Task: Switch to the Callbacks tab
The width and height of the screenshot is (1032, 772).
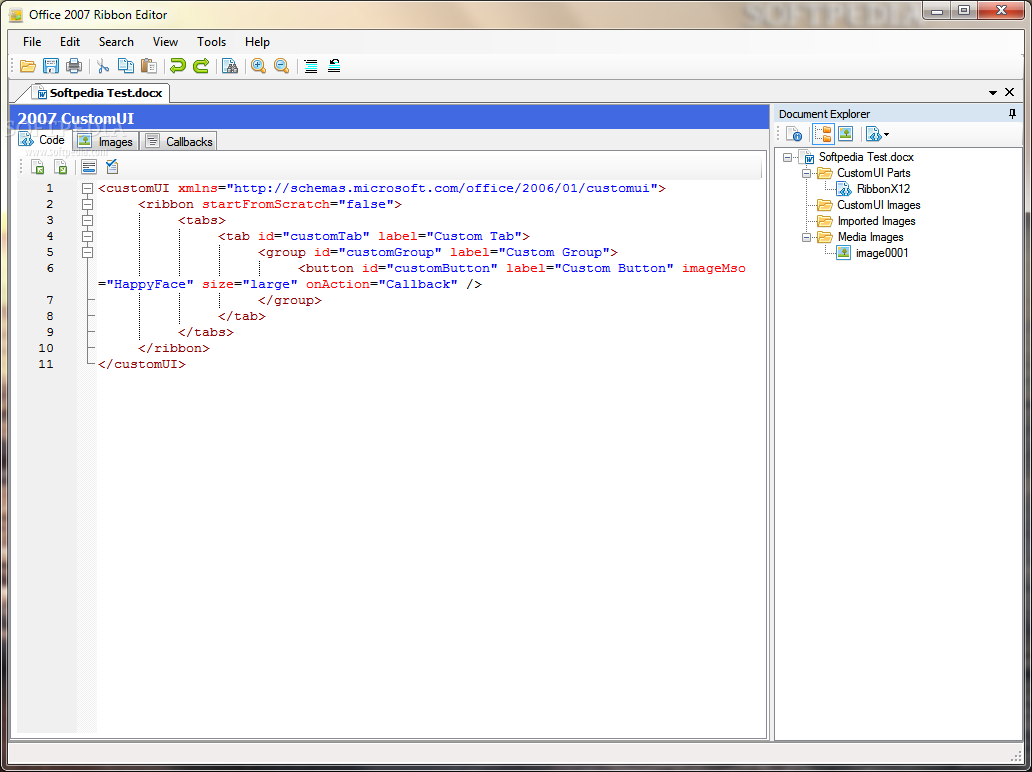Action: [x=180, y=142]
